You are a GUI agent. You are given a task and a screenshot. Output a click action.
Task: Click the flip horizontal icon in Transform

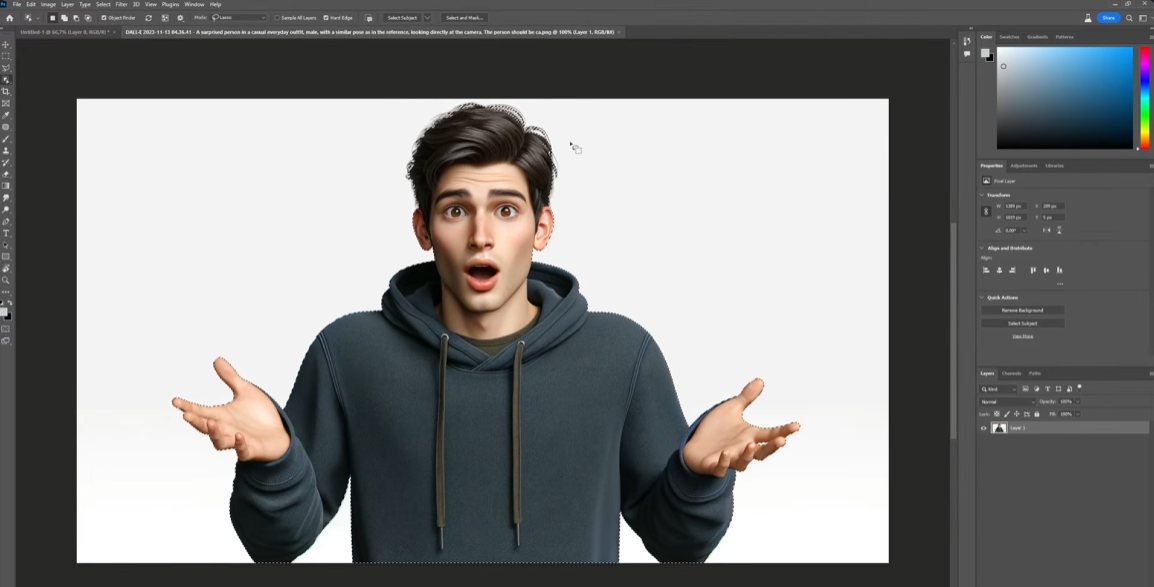coord(1046,230)
